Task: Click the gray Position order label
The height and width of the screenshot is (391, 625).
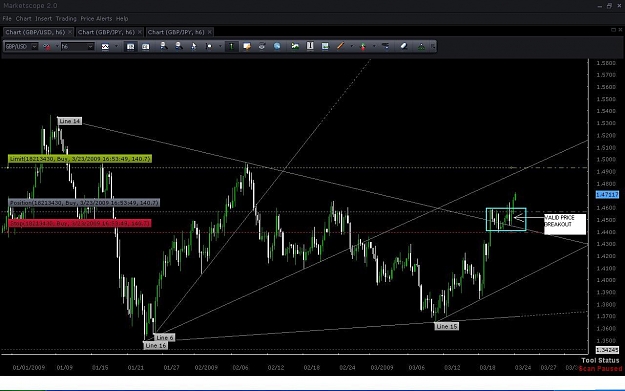Action: click(84, 203)
